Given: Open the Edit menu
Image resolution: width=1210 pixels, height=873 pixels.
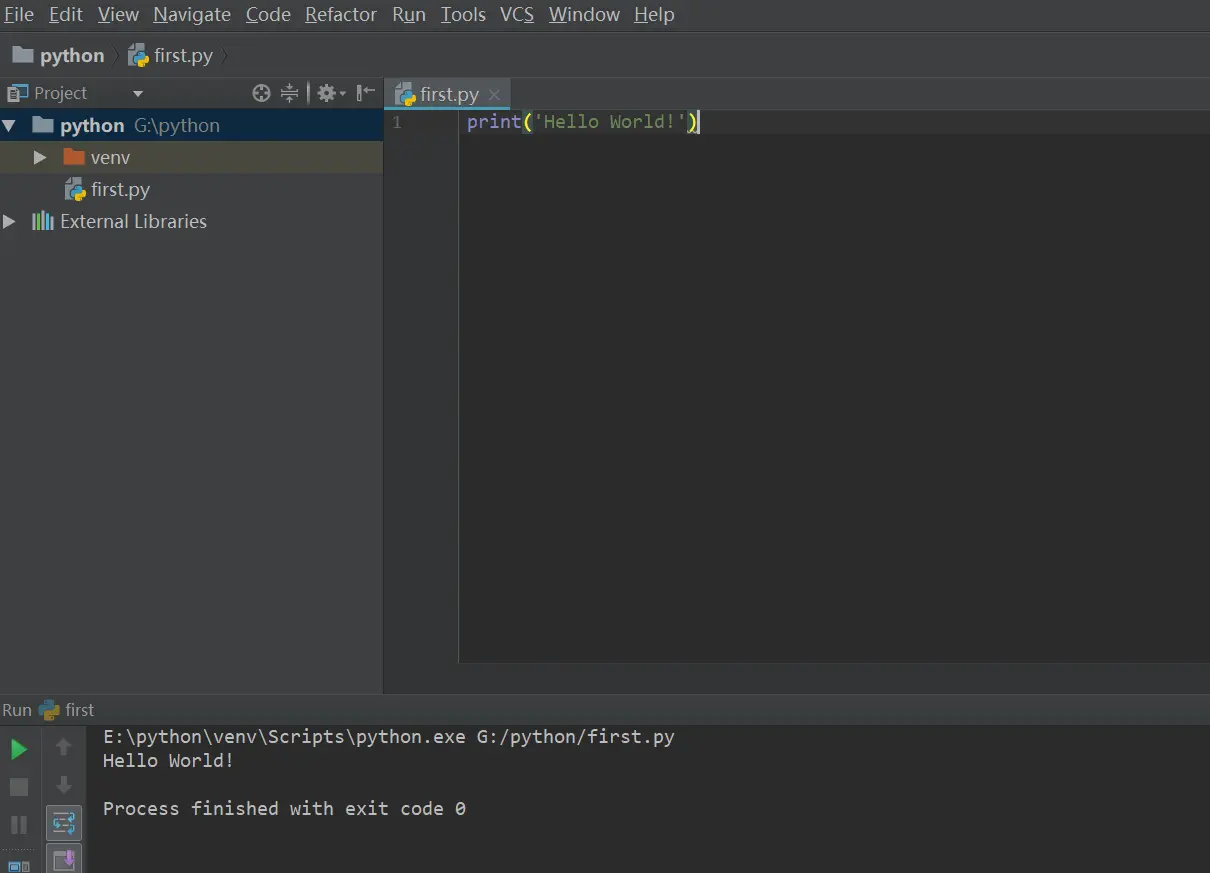Looking at the screenshot, I should 66,14.
